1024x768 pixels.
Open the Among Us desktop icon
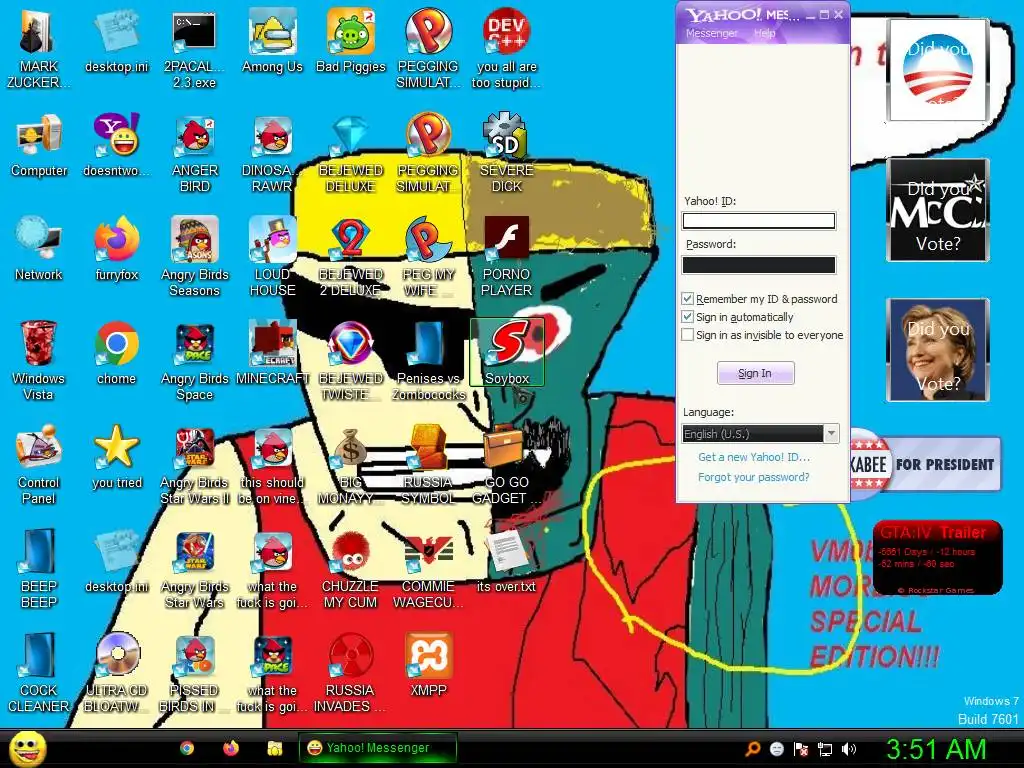[272, 40]
